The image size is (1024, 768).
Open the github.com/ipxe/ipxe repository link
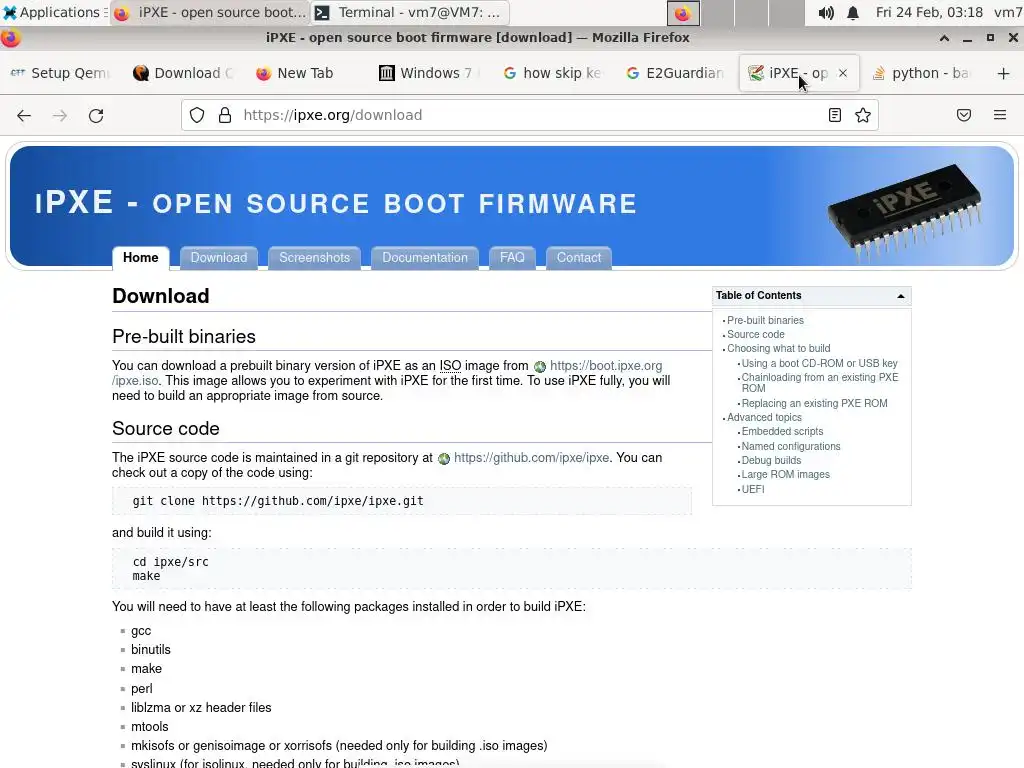point(531,458)
